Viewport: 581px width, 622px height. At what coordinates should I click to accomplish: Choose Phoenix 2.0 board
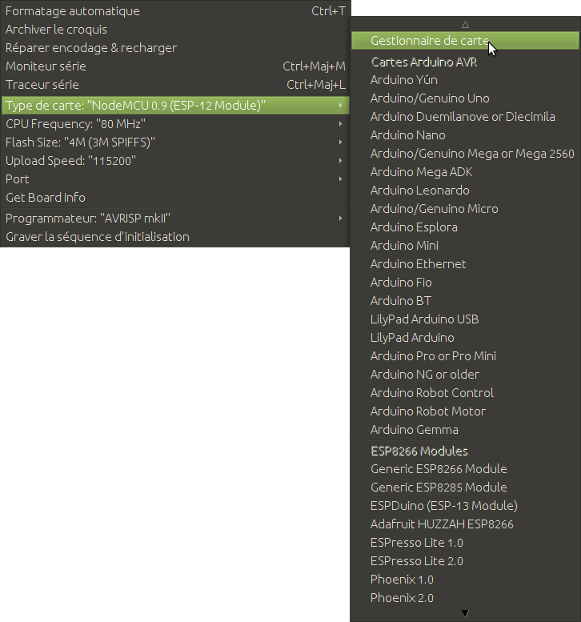(465, 598)
